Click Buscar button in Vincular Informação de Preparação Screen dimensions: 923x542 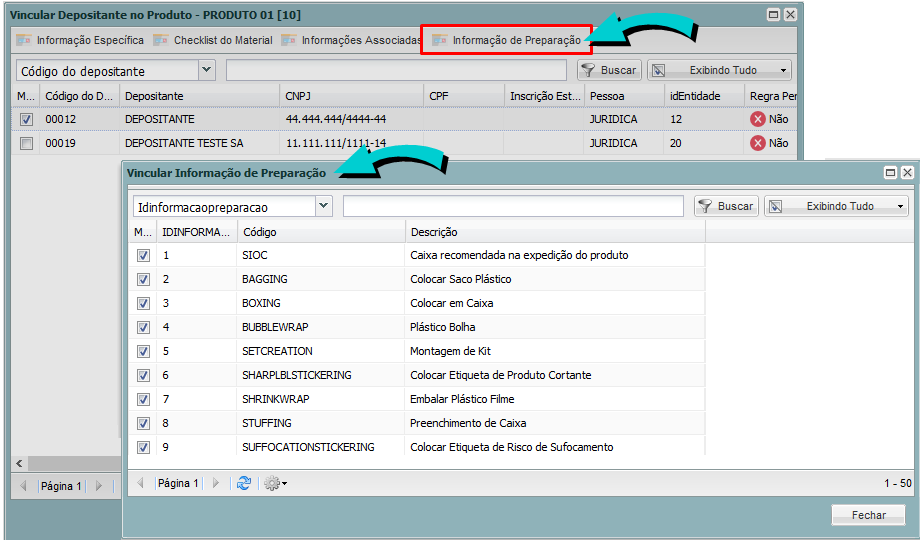coord(726,206)
